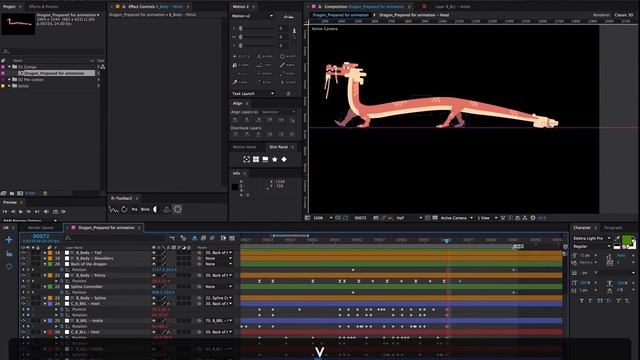This screenshot has width=640, height=360.
Task: Switch to the Render Queue tab
Action: point(41,228)
